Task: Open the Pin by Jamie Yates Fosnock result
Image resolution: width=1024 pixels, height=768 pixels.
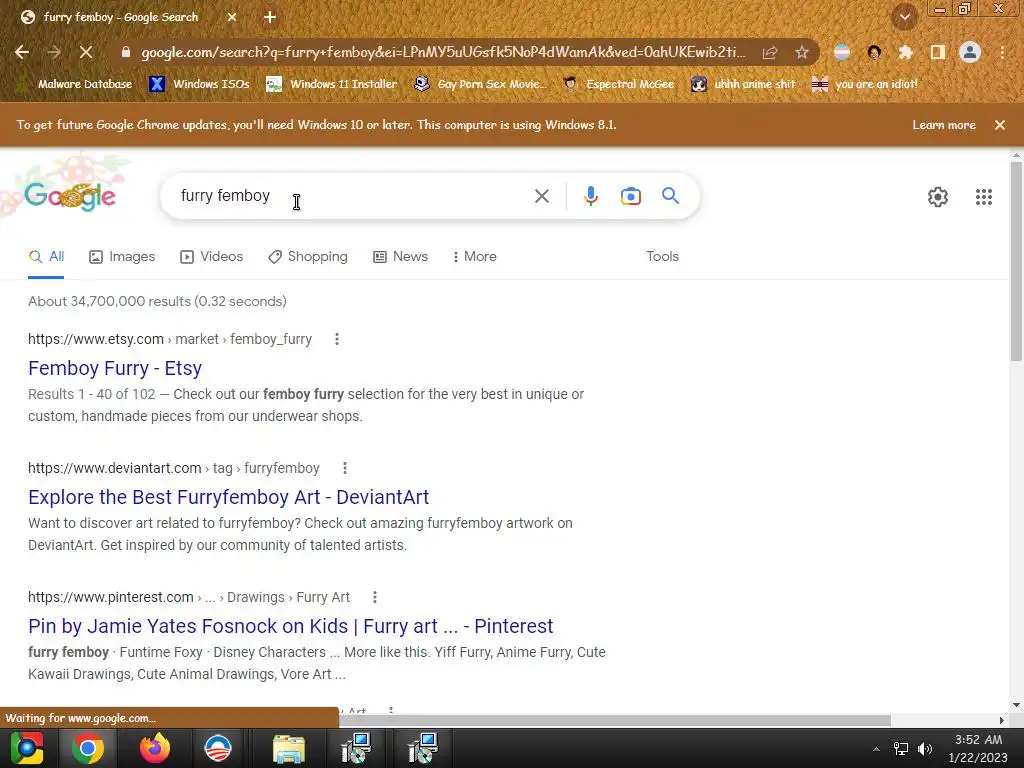Action: tap(291, 626)
